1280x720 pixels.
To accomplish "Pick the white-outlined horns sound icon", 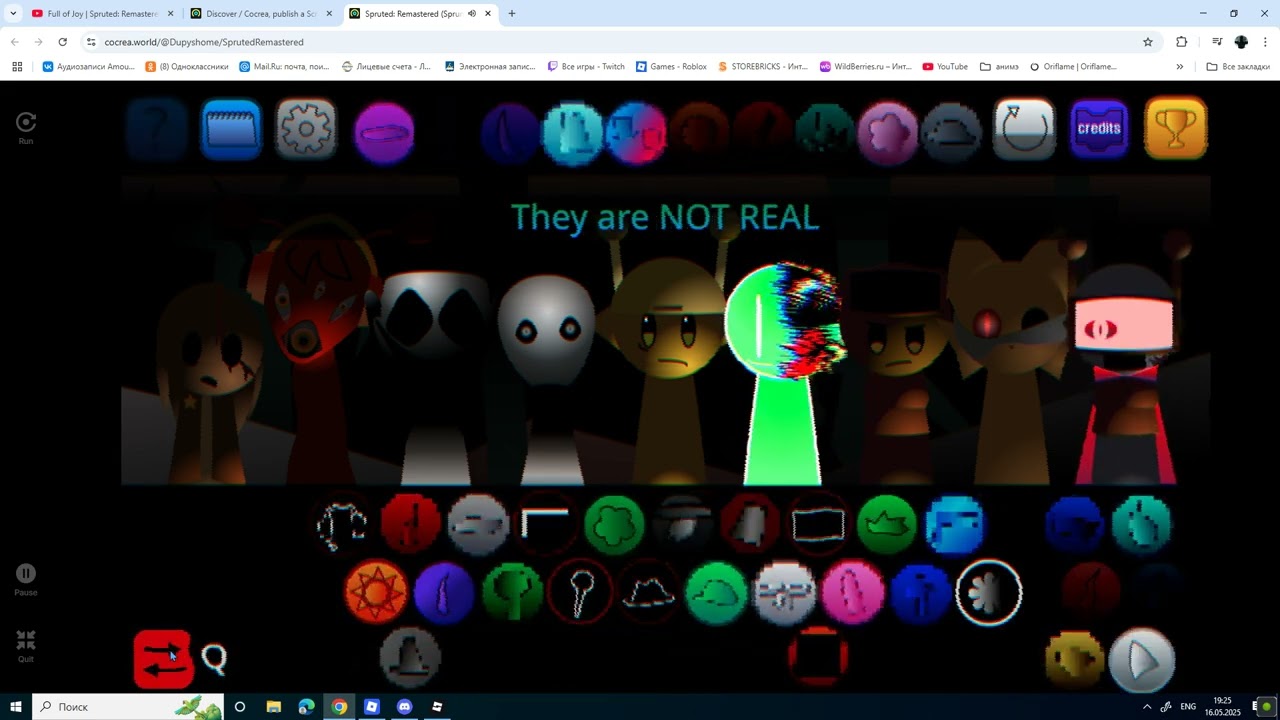I will [x=341, y=525].
